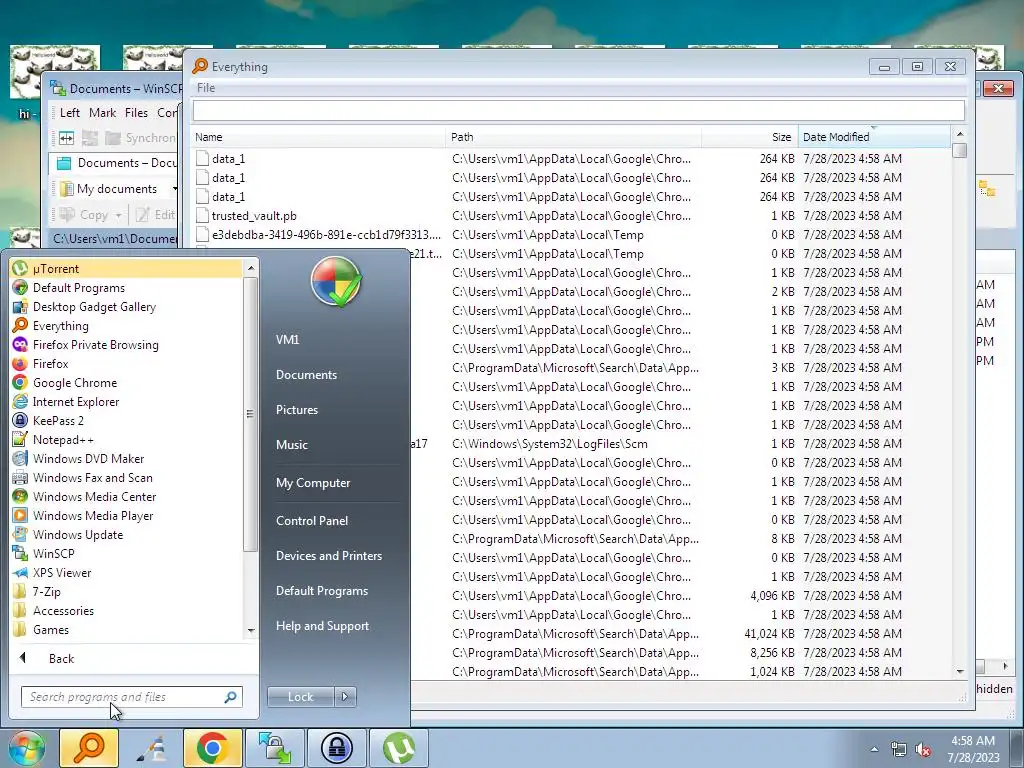The image size is (1024, 768).
Task: Click the network tray icon
Action: tap(899, 750)
